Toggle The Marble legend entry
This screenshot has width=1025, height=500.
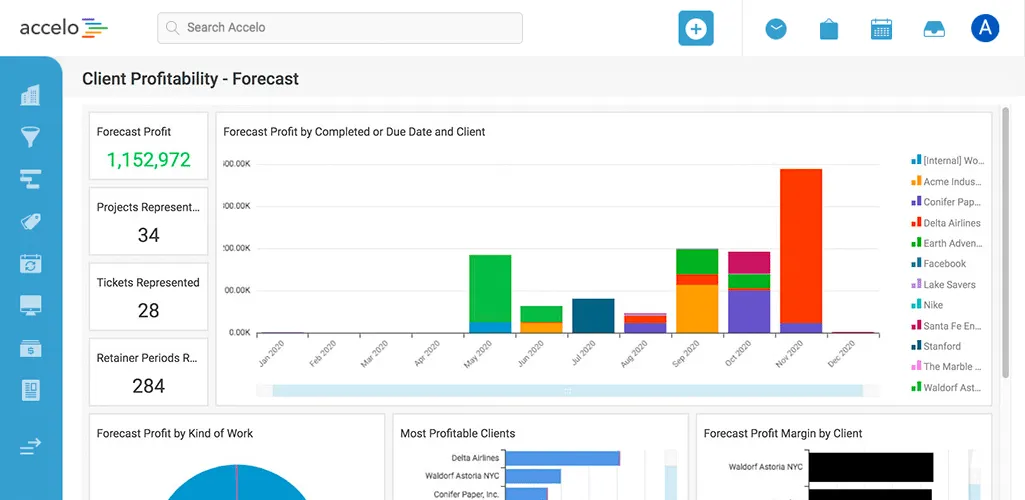click(x=947, y=367)
